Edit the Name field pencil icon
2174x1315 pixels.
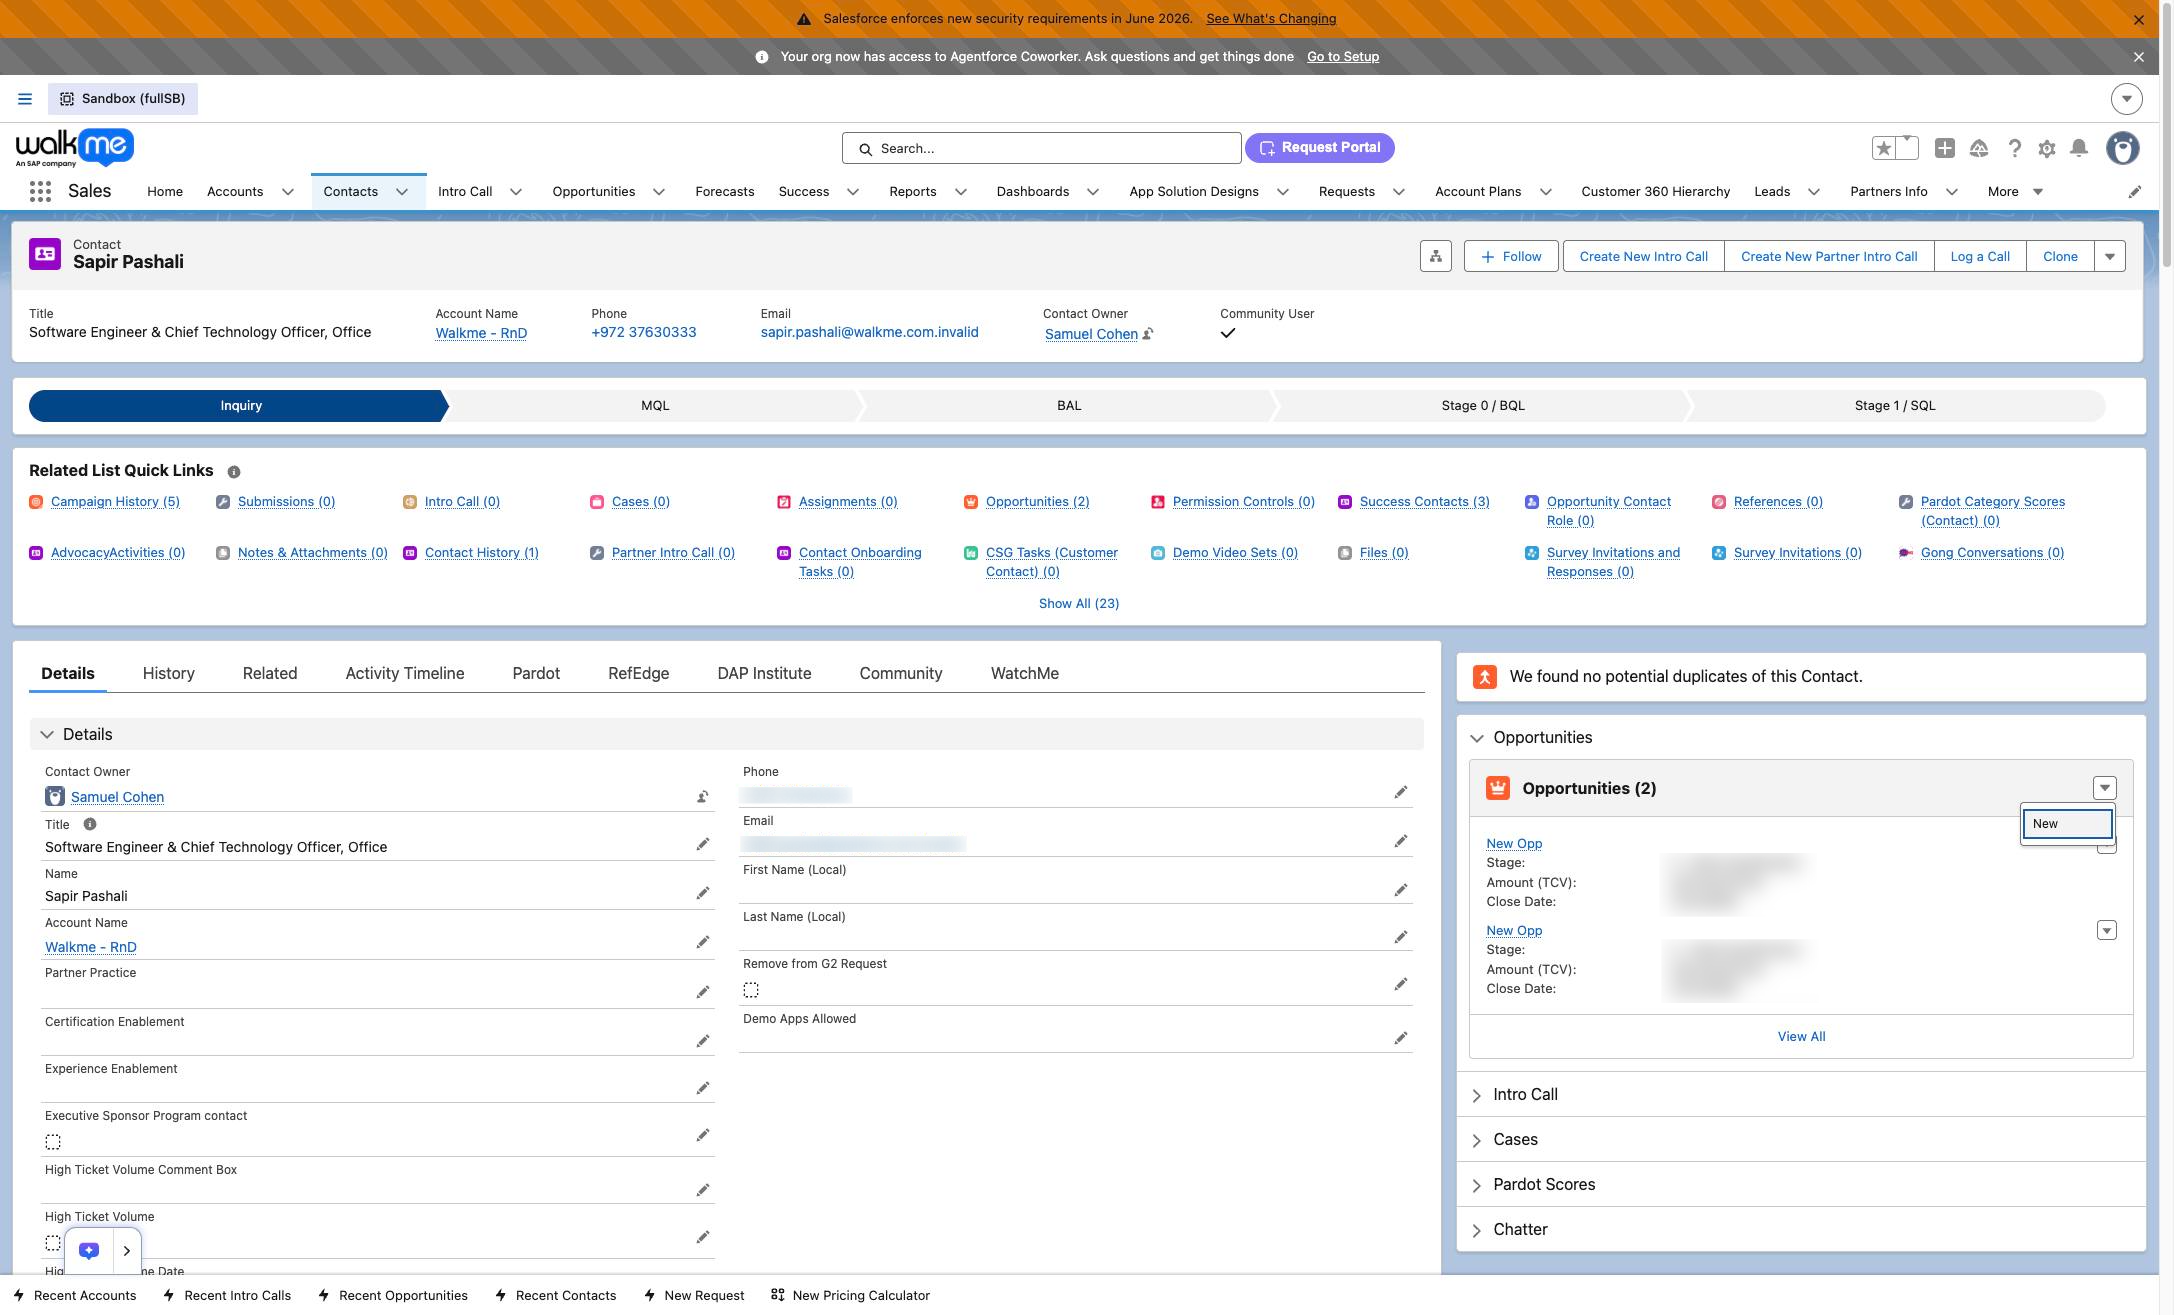pyautogui.click(x=703, y=893)
